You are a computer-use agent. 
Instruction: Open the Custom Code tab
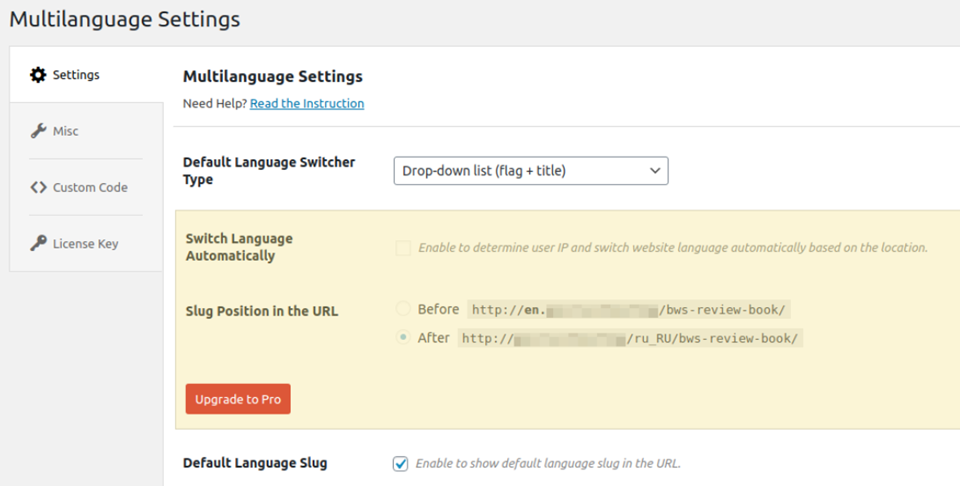[x=90, y=187]
